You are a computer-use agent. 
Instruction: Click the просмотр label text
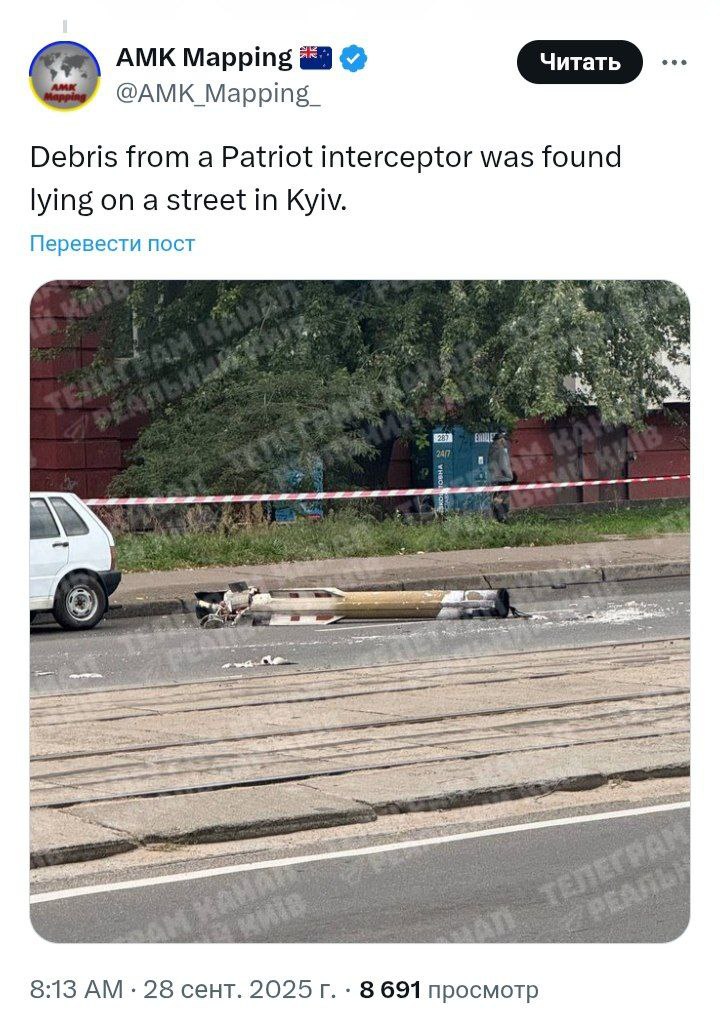(483, 990)
